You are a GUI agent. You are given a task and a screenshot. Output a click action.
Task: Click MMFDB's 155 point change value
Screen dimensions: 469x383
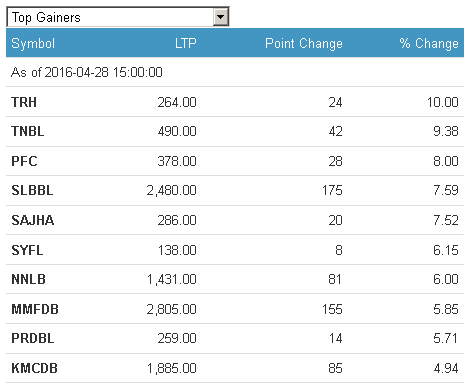332,309
